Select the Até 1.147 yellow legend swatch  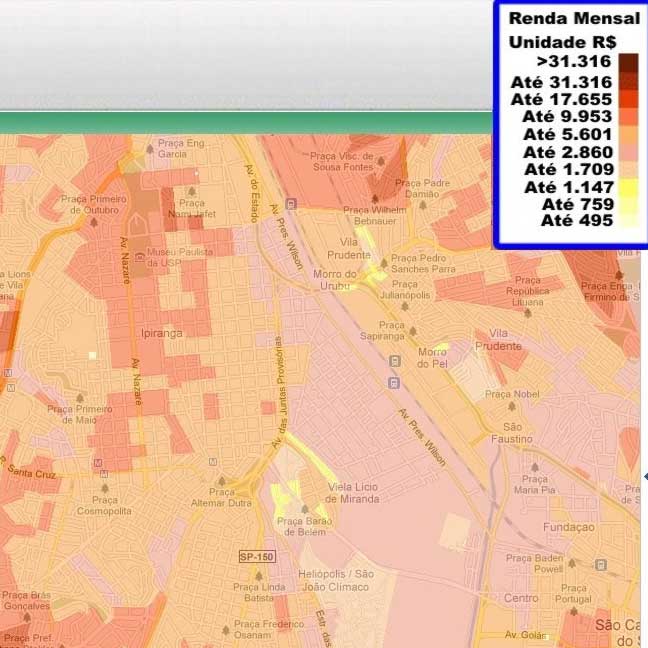click(x=628, y=187)
